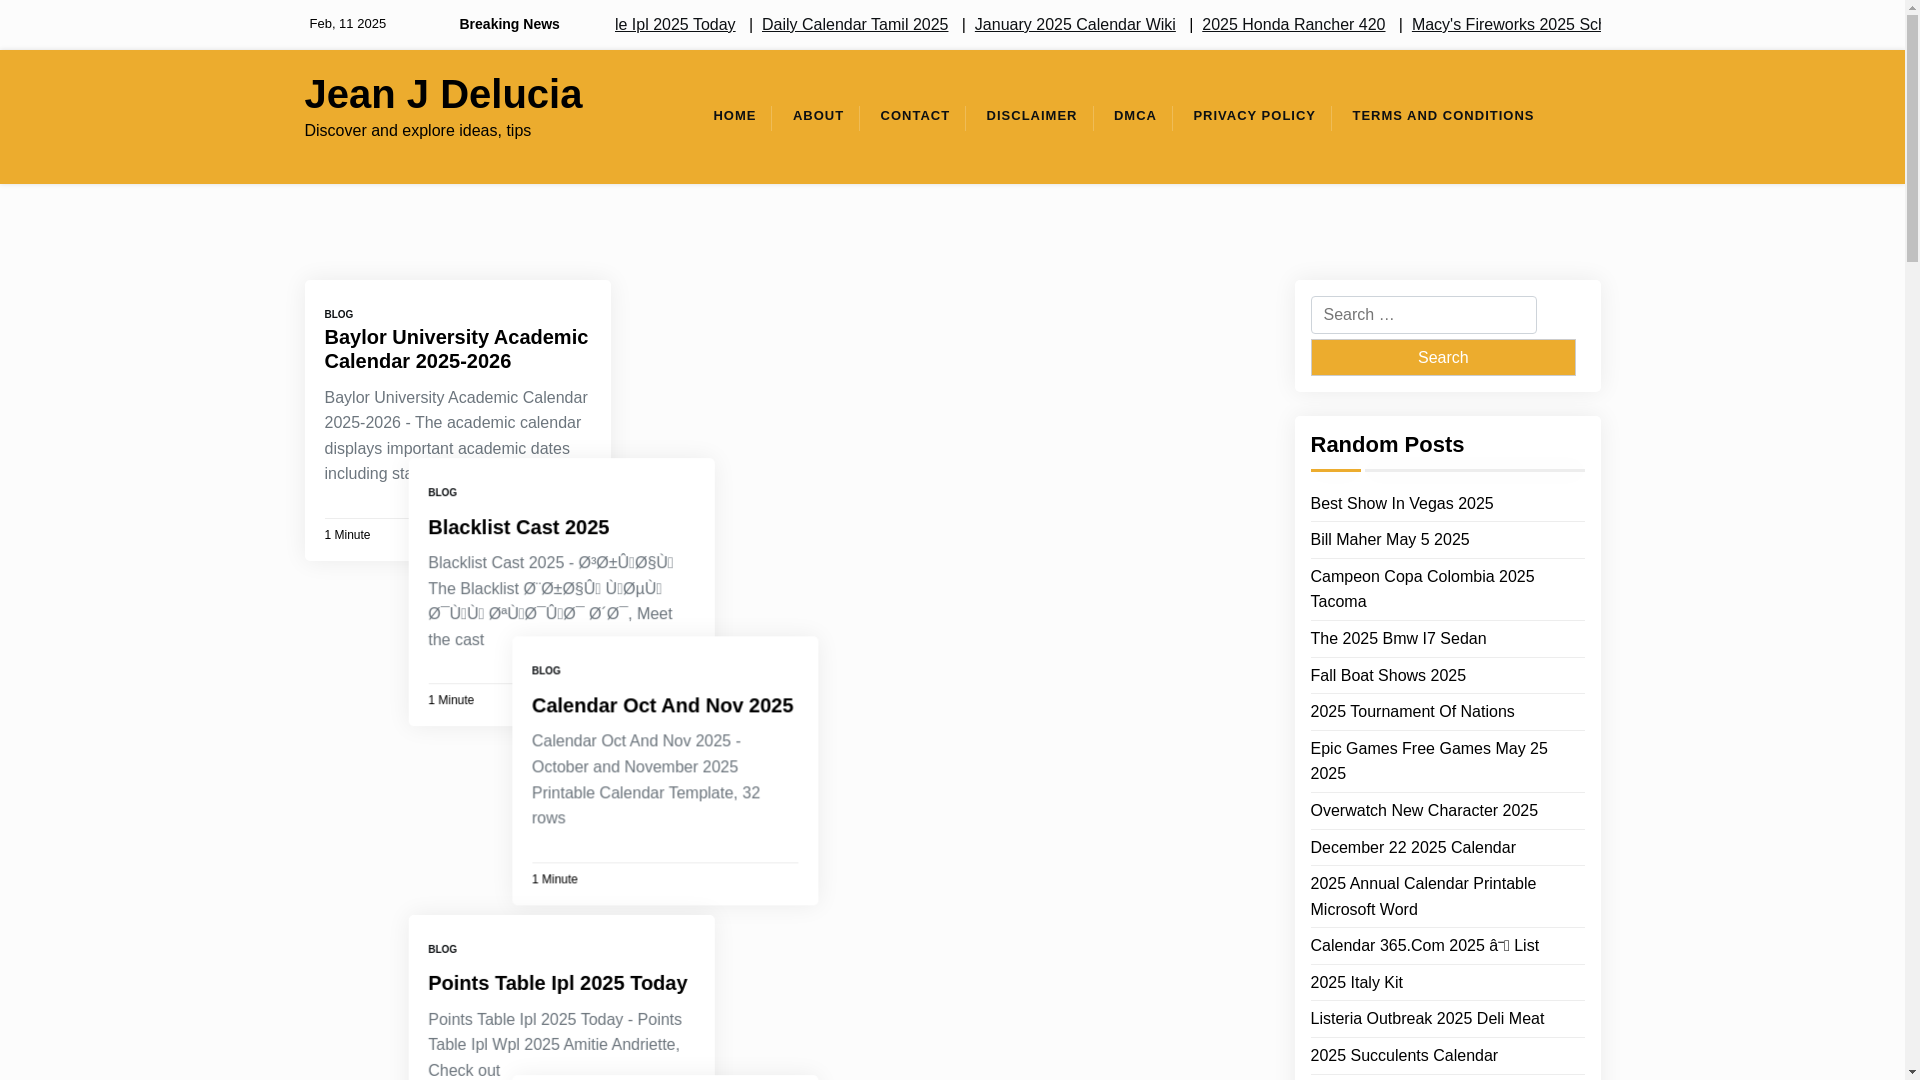Open Baylor University Academic Calendar 2025-2026 post
Viewport: 1920px width, 1080px height.
pos(456,349)
